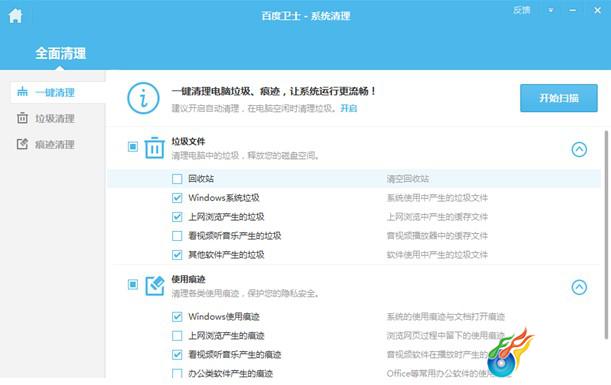
Task: Collapse the 垃圾文件 section
Action: [x=579, y=149]
